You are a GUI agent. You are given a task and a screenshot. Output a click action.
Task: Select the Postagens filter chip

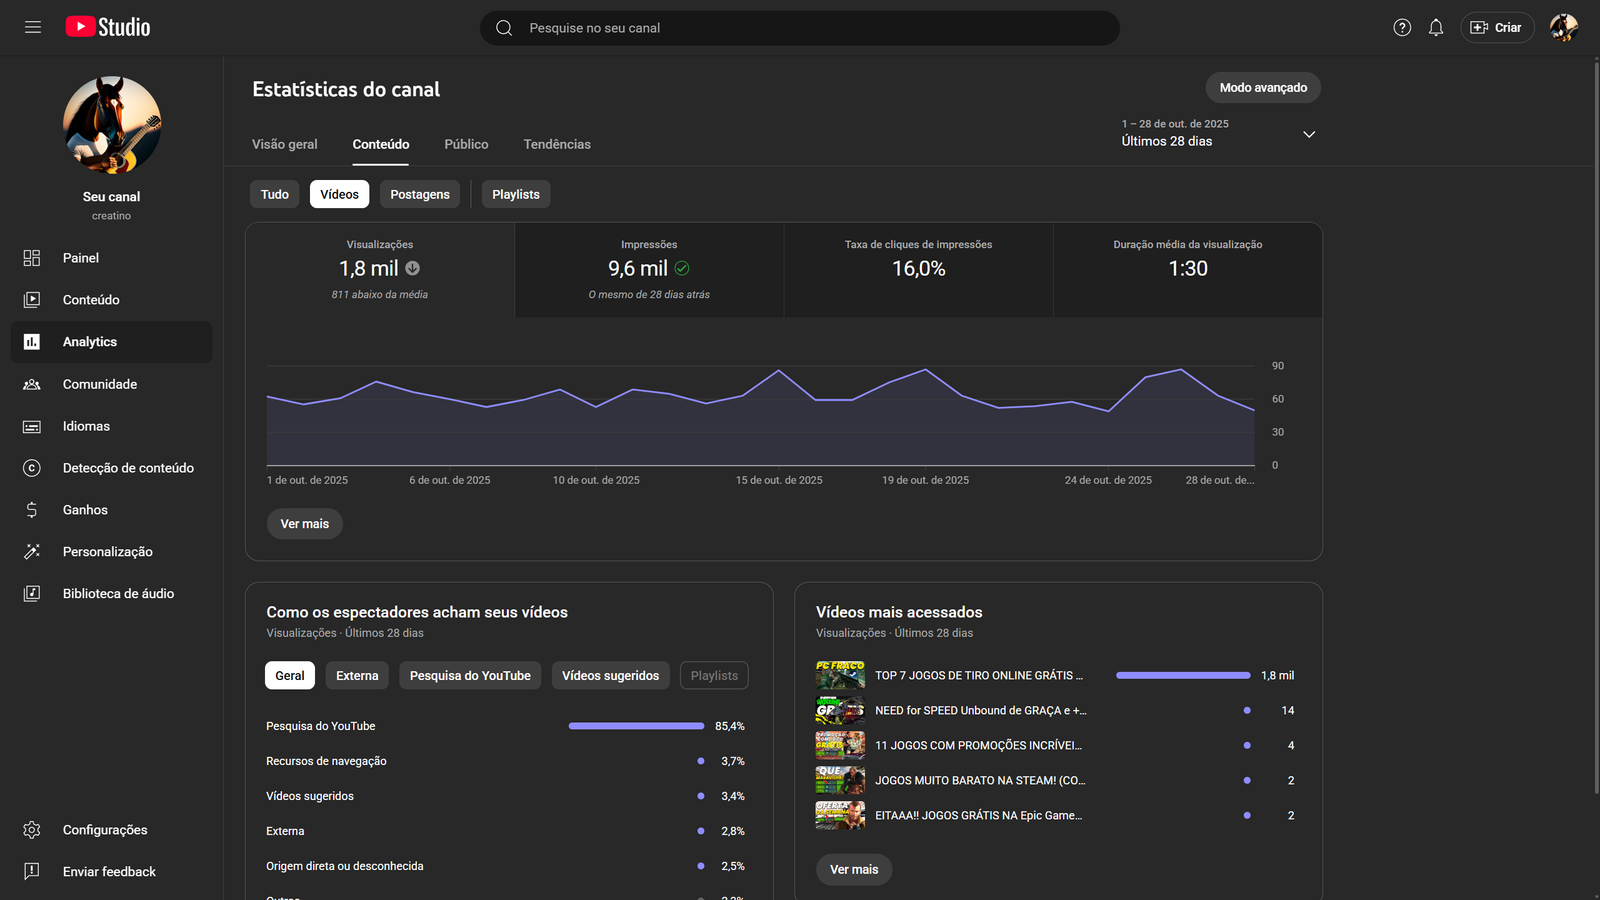[x=420, y=194]
